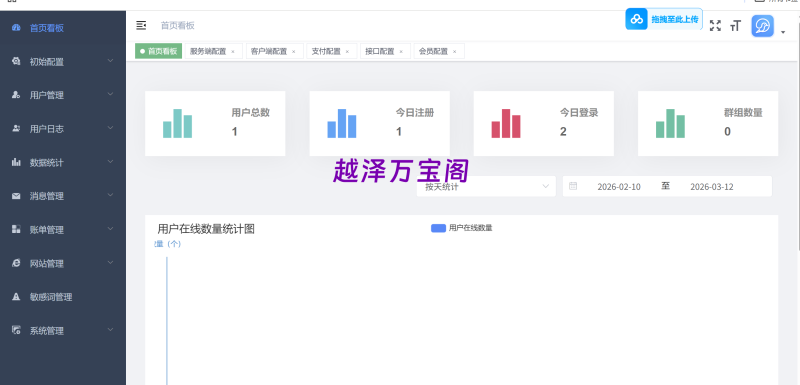Click the user avatar in header
The height and width of the screenshot is (385, 800).
coord(762,26)
